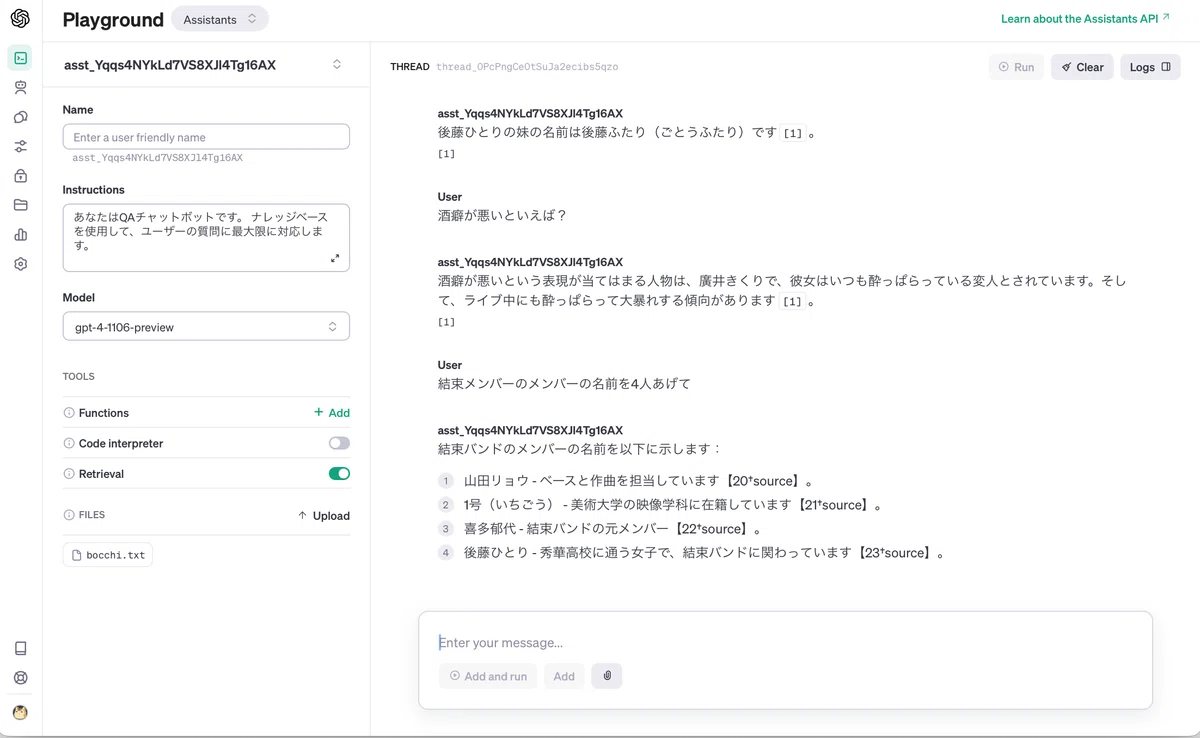Image resolution: width=1200 pixels, height=738 pixels.
Task: Open the bocchi.txt file
Action: click(108, 555)
